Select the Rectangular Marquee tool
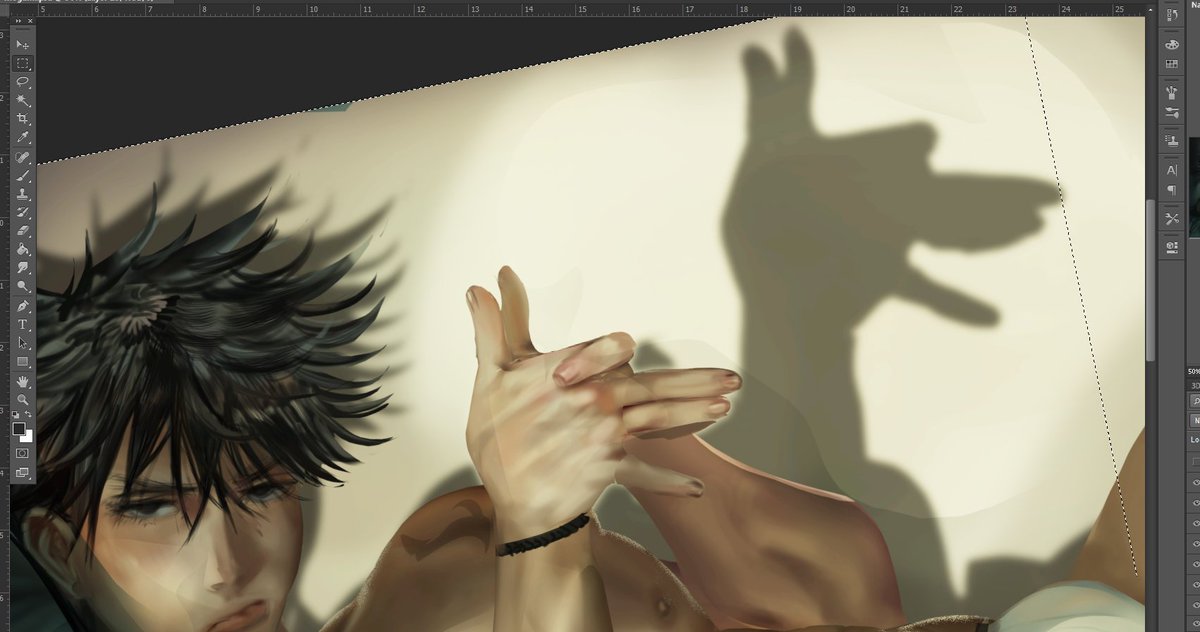The width and height of the screenshot is (1200, 632). (23, 63)
